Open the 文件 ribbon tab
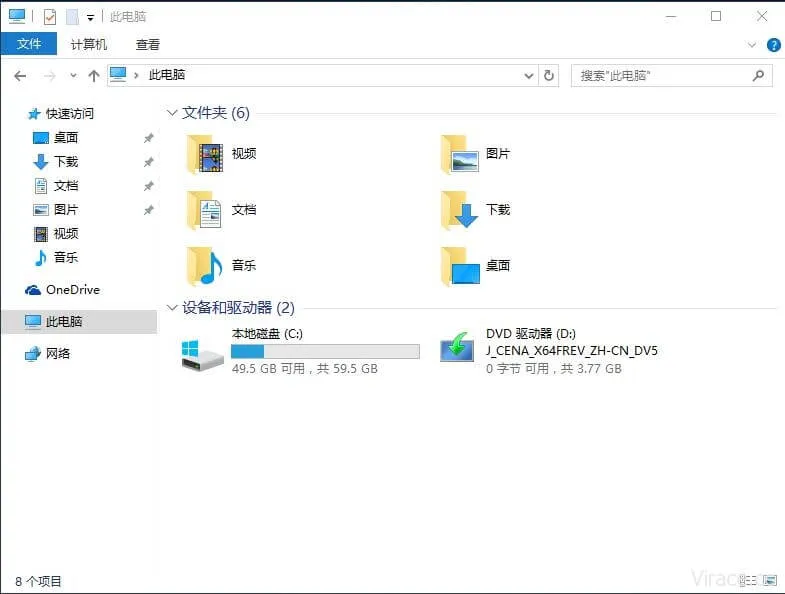The width and height of the screenshot is (785, 594). [x=29, y=44]
